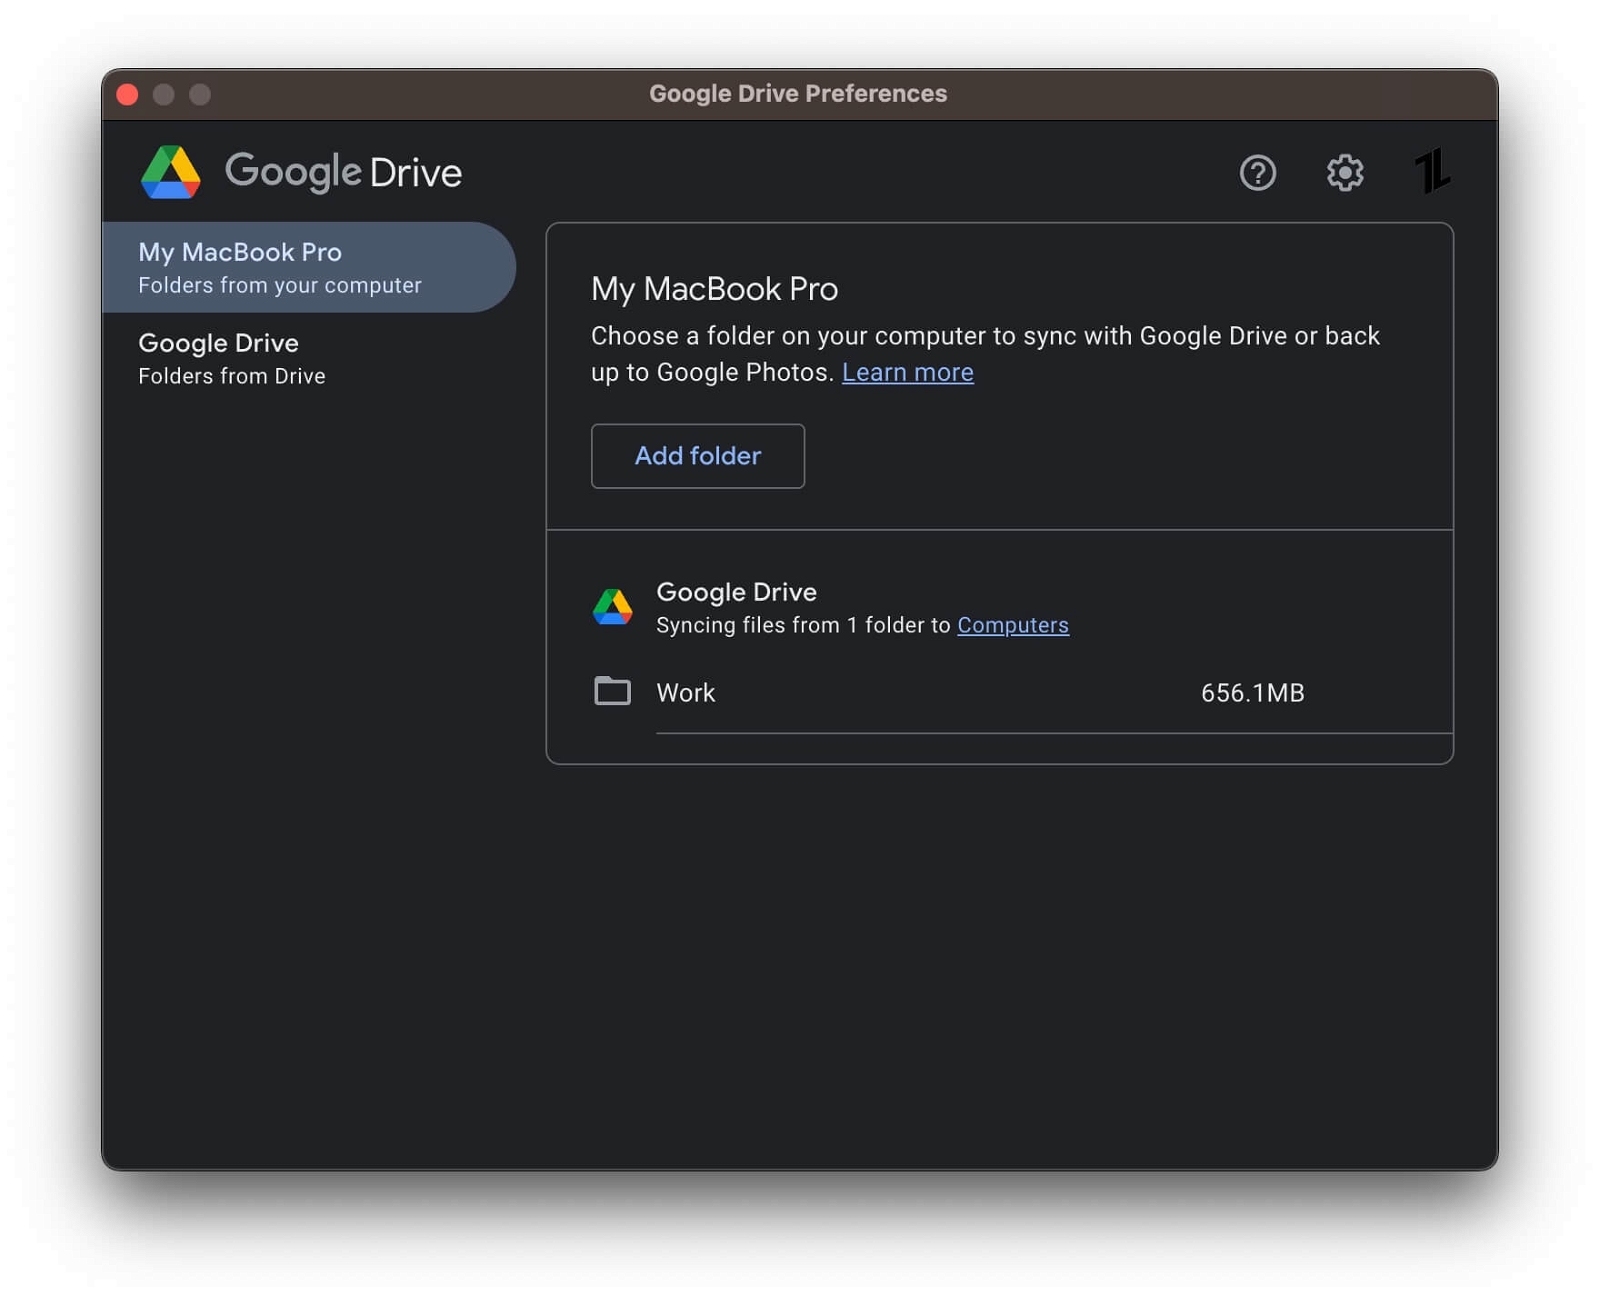
Task: Open the Learn more link
Action: [x=907, y=372]
